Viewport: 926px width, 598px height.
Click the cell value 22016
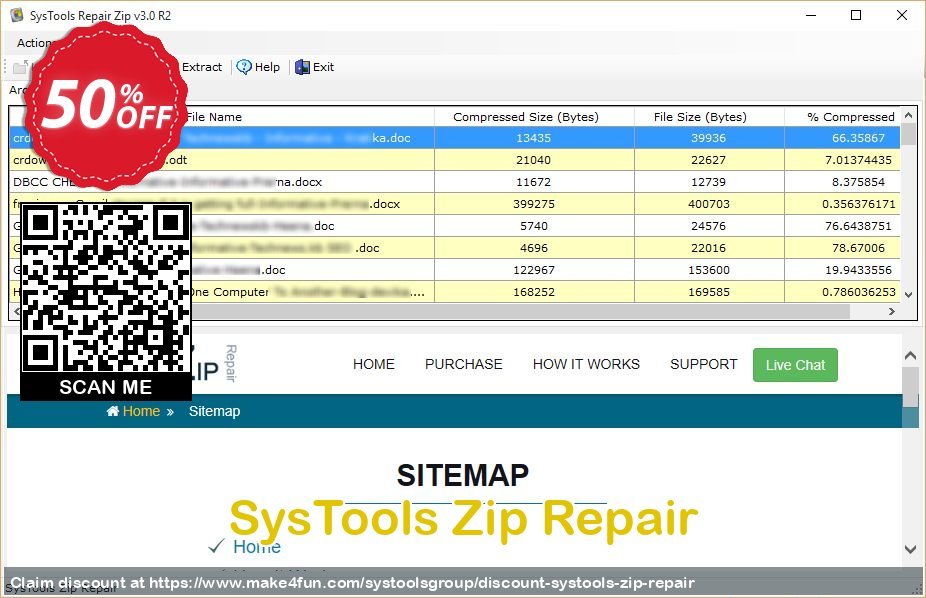(x=709, y=248)
